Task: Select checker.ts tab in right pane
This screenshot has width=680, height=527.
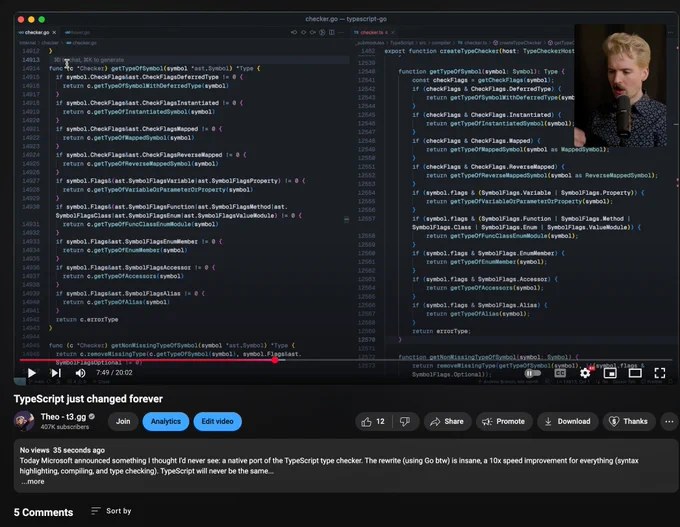Action: (x=371, y=33)
